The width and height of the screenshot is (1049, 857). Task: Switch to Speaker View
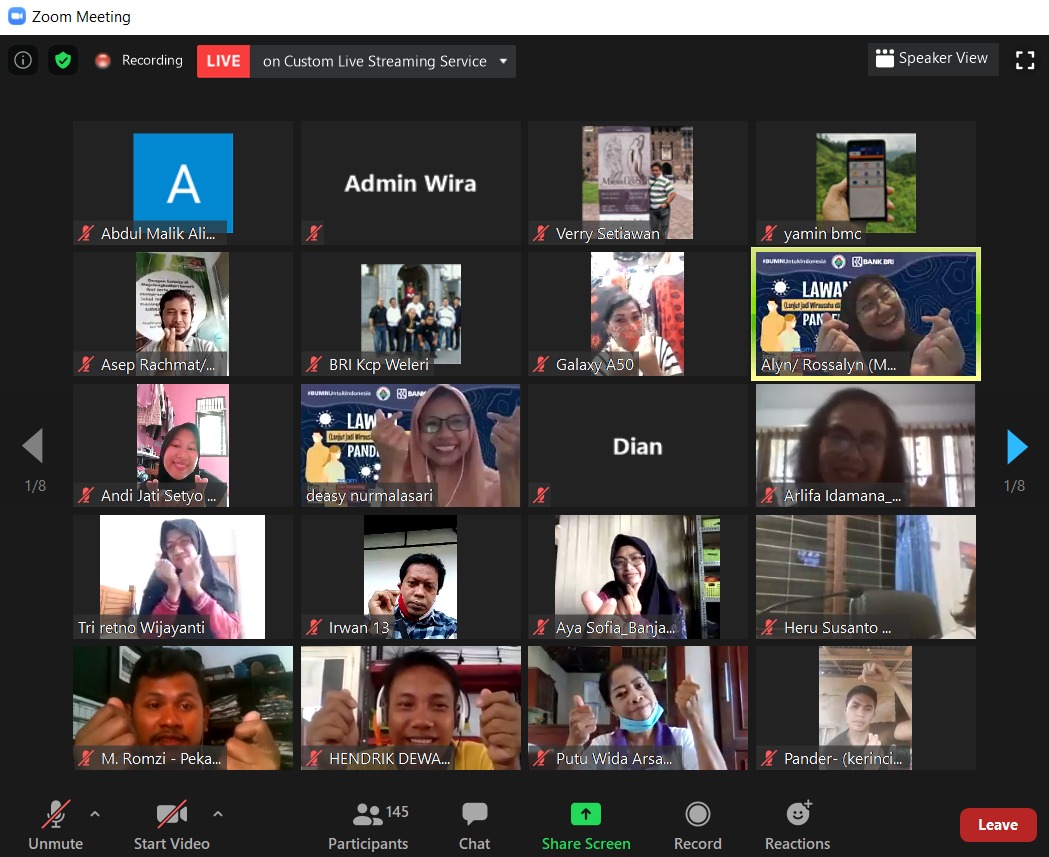coord(932,59)
